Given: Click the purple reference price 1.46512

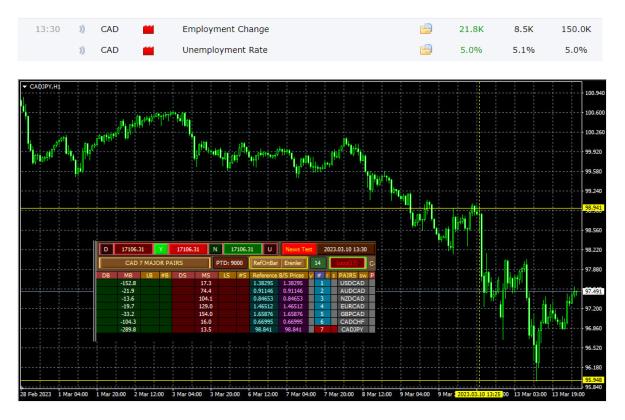Looking at the screenshot, I should (x=293, y=306).
